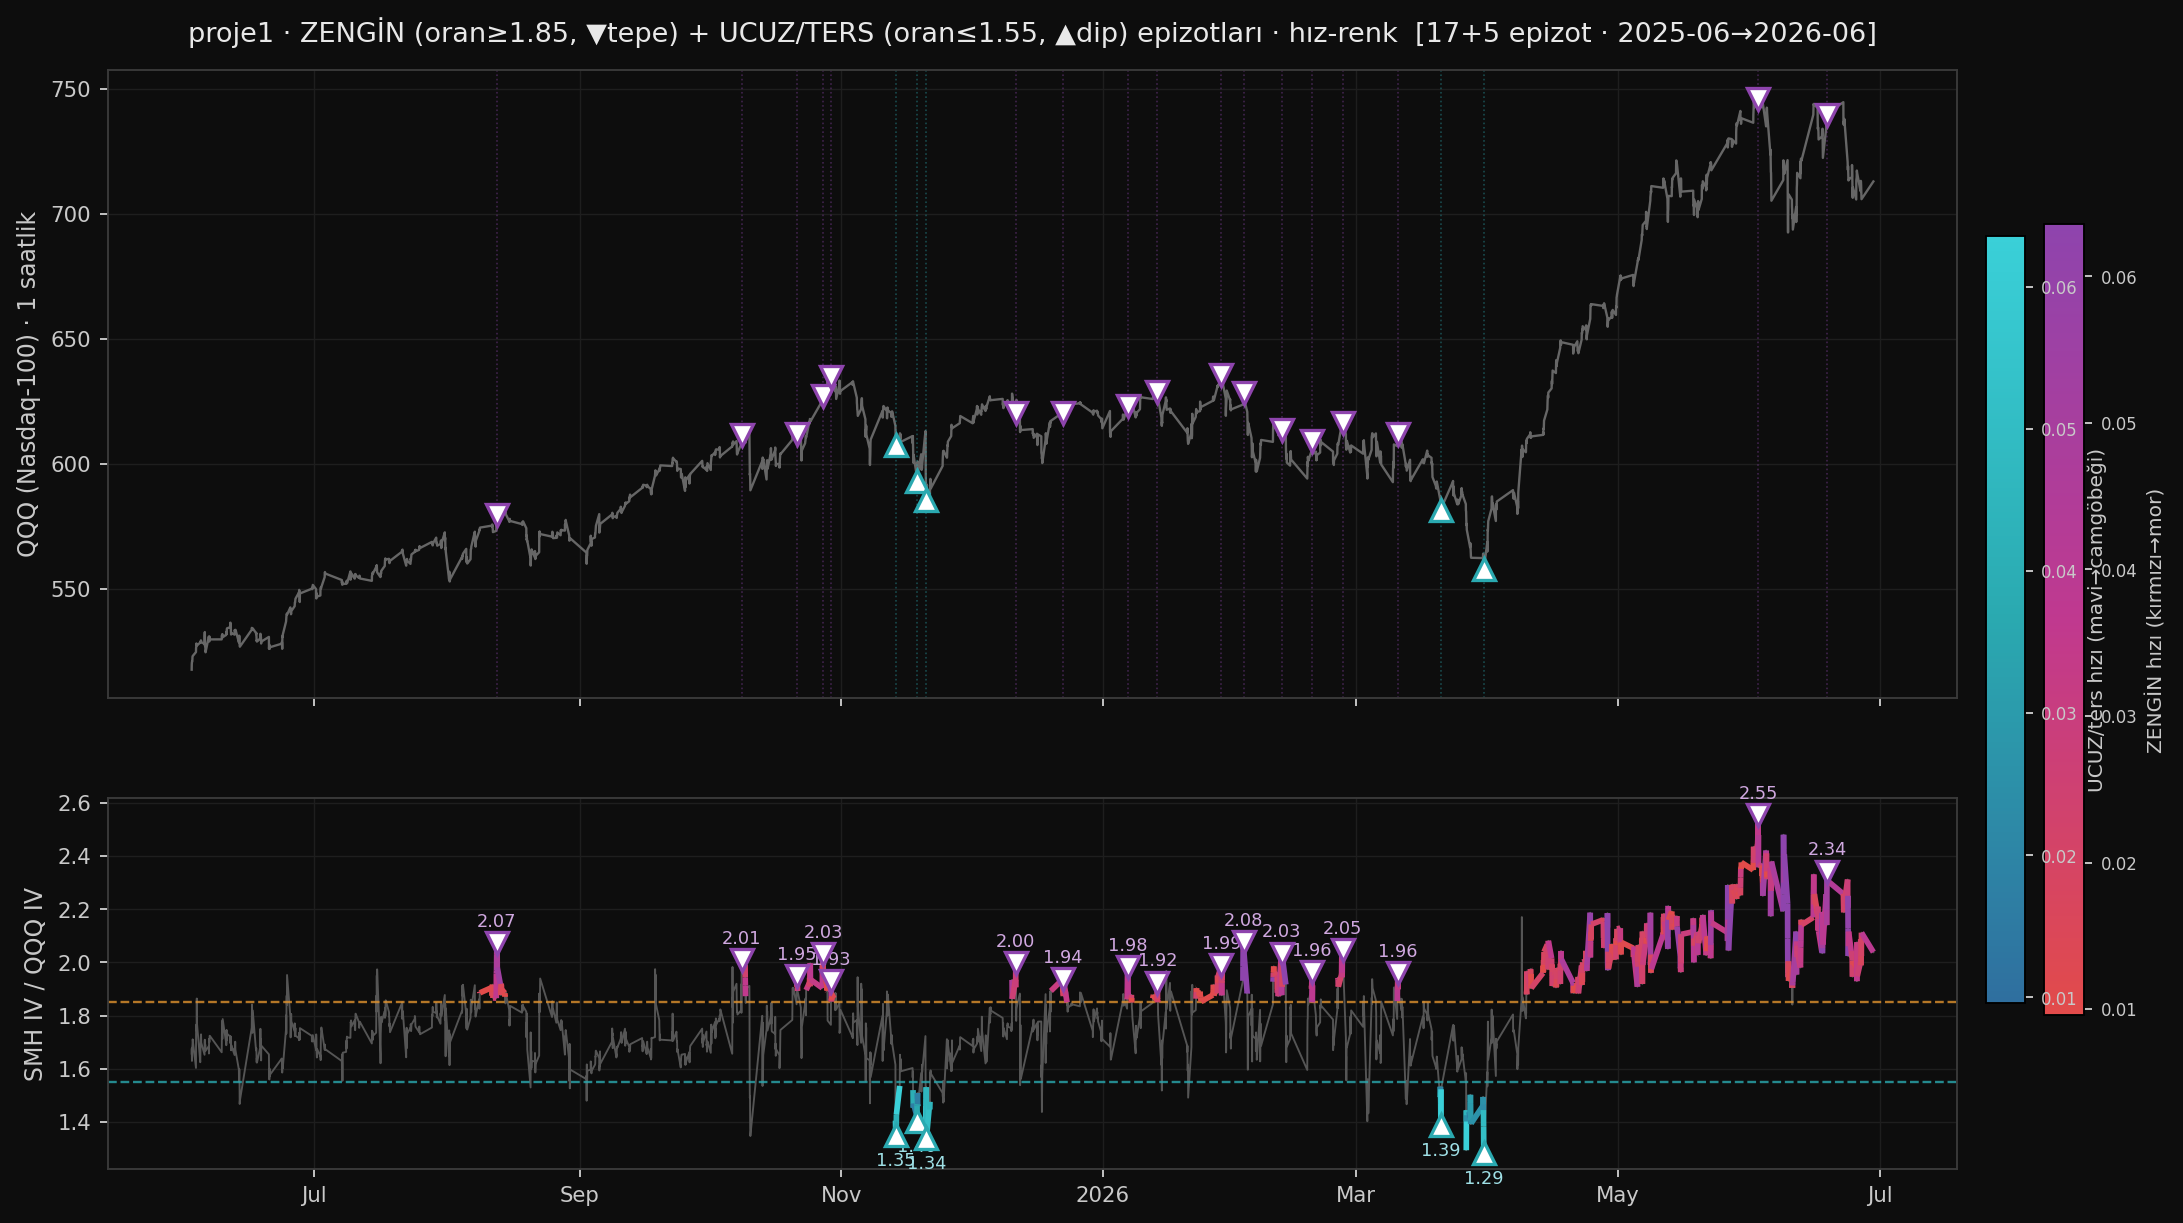
Task: Click the purple-red ZENGİN colorbar
Action: coord(2064,619)
